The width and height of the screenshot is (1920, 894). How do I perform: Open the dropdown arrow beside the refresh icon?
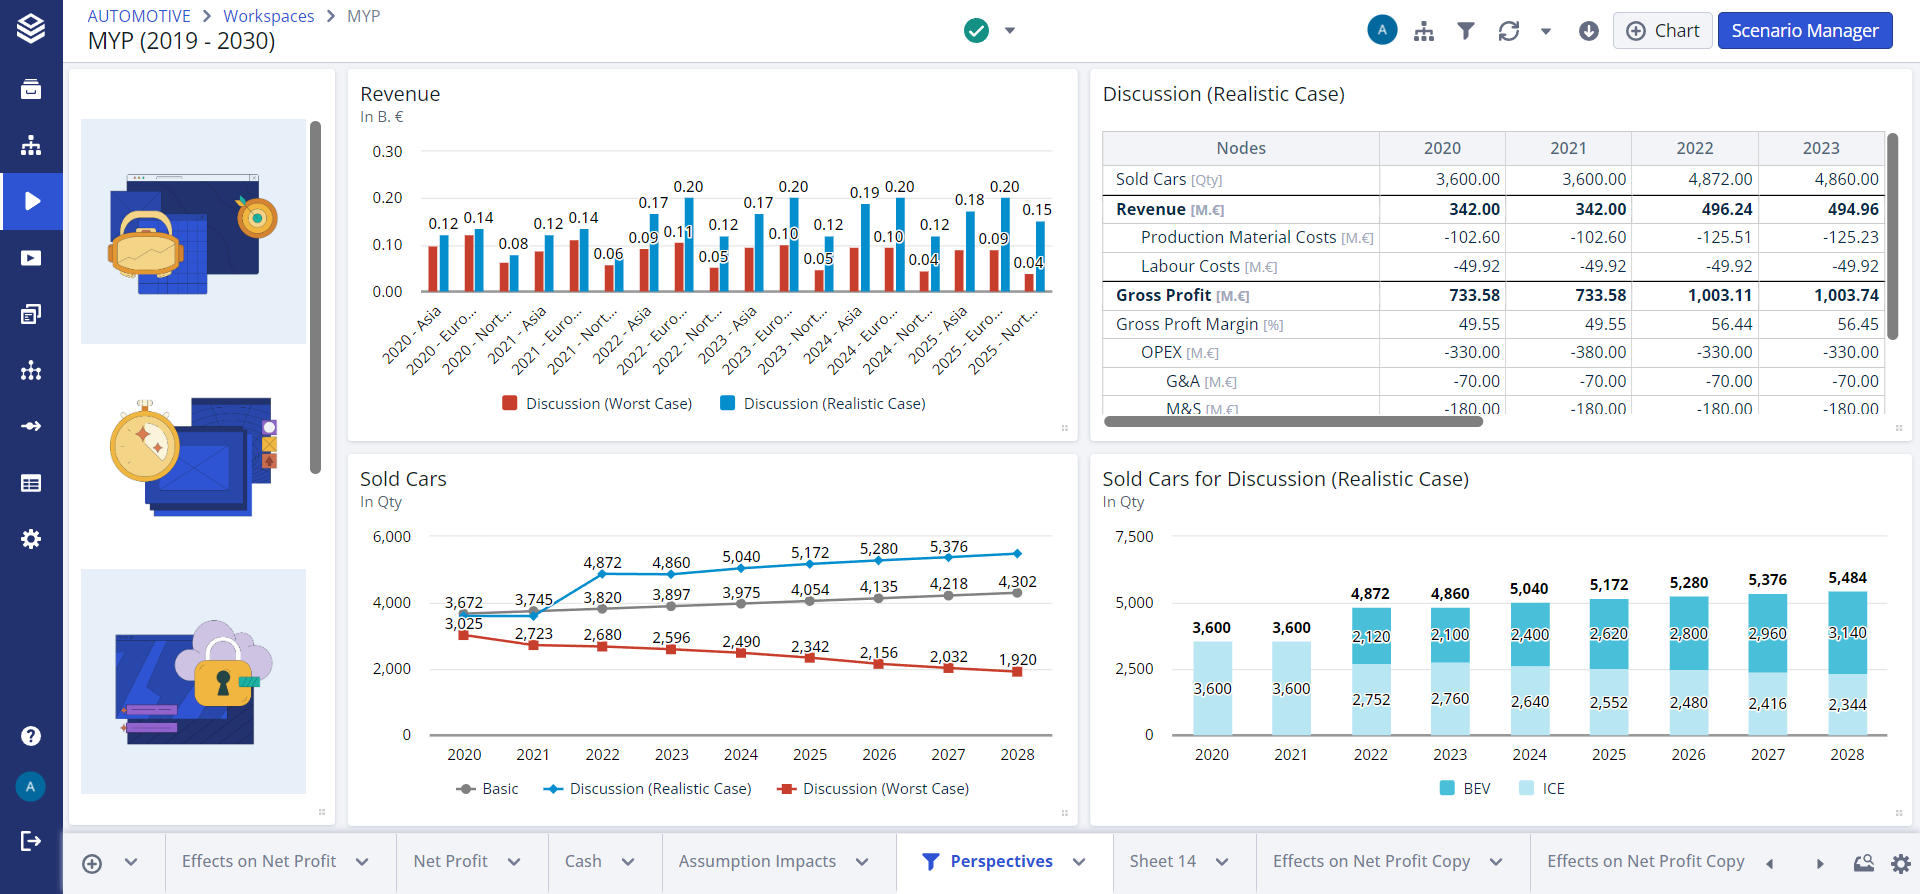coord(1545,31)
